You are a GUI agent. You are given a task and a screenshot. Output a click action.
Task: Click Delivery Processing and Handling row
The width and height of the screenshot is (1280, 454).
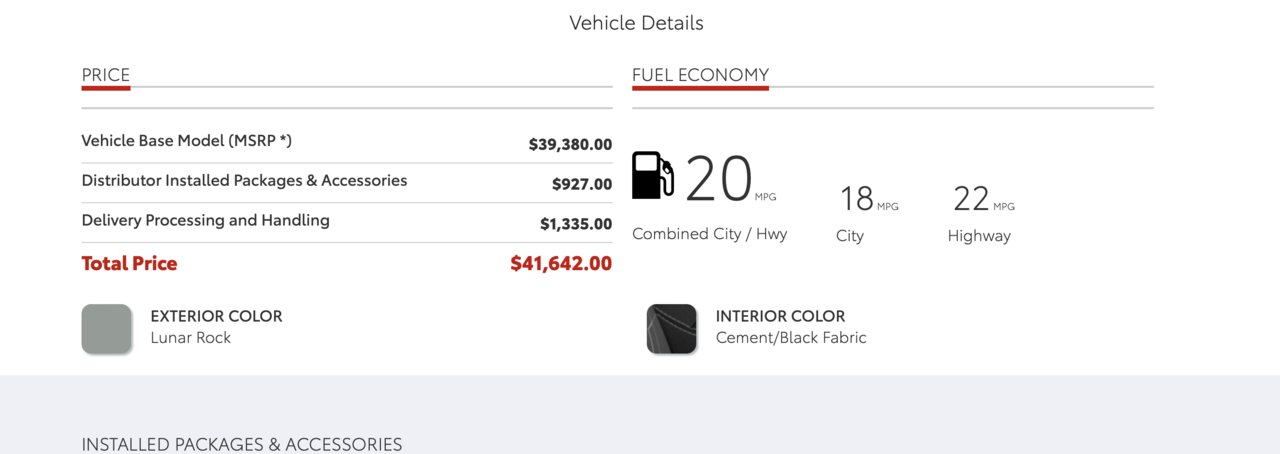pos(347,222)
